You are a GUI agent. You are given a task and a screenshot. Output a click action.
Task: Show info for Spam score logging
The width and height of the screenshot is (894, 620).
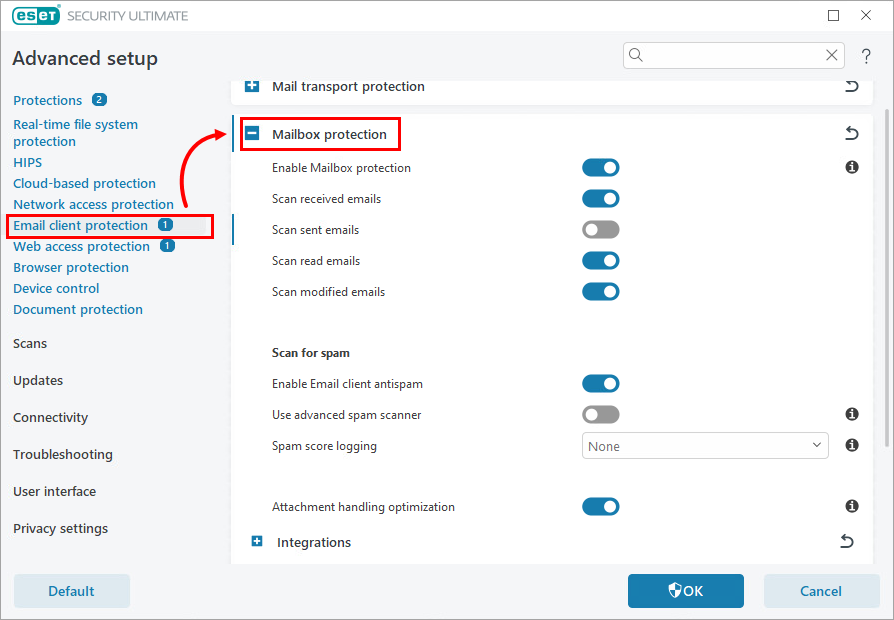pos(852,445)
